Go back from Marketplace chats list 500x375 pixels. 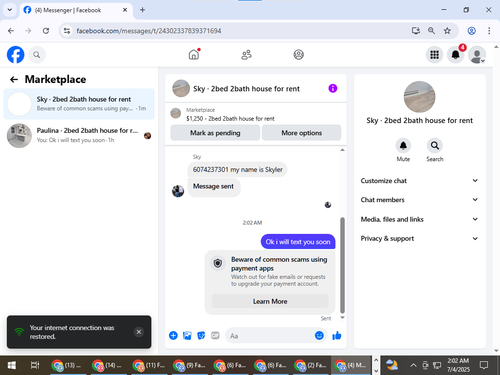coord(14,79)
